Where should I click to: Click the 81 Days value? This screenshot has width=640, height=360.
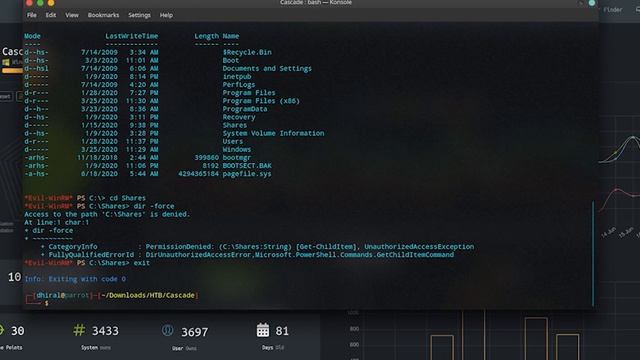click(x=282, y=331)
